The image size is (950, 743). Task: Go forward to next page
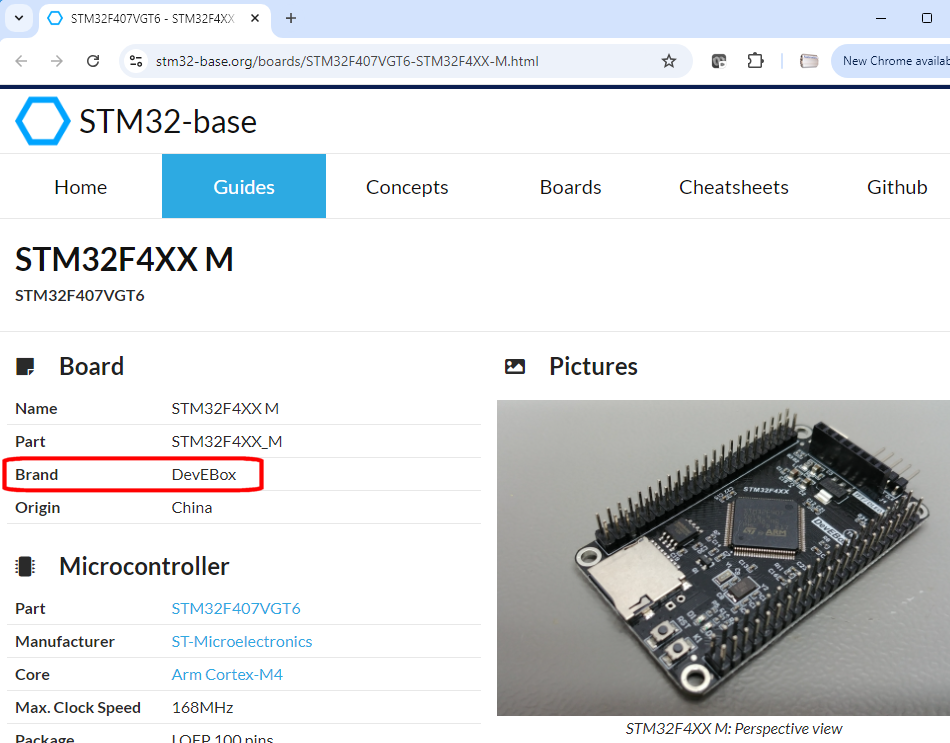point(57,61)
